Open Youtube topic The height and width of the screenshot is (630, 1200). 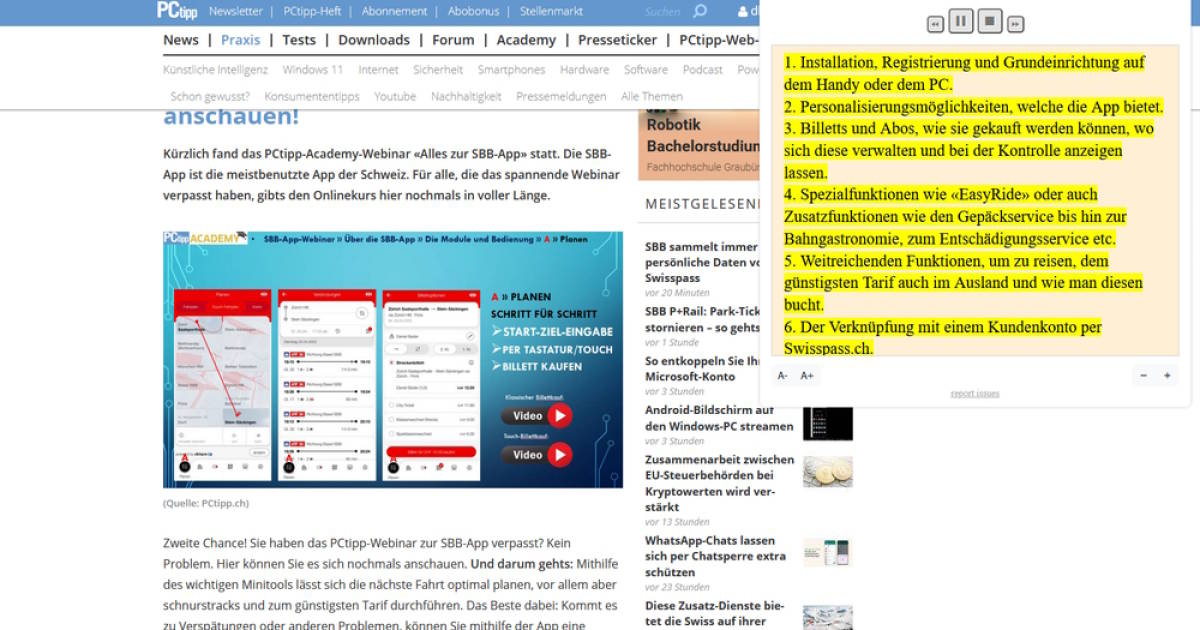click(x=395, y=97)
